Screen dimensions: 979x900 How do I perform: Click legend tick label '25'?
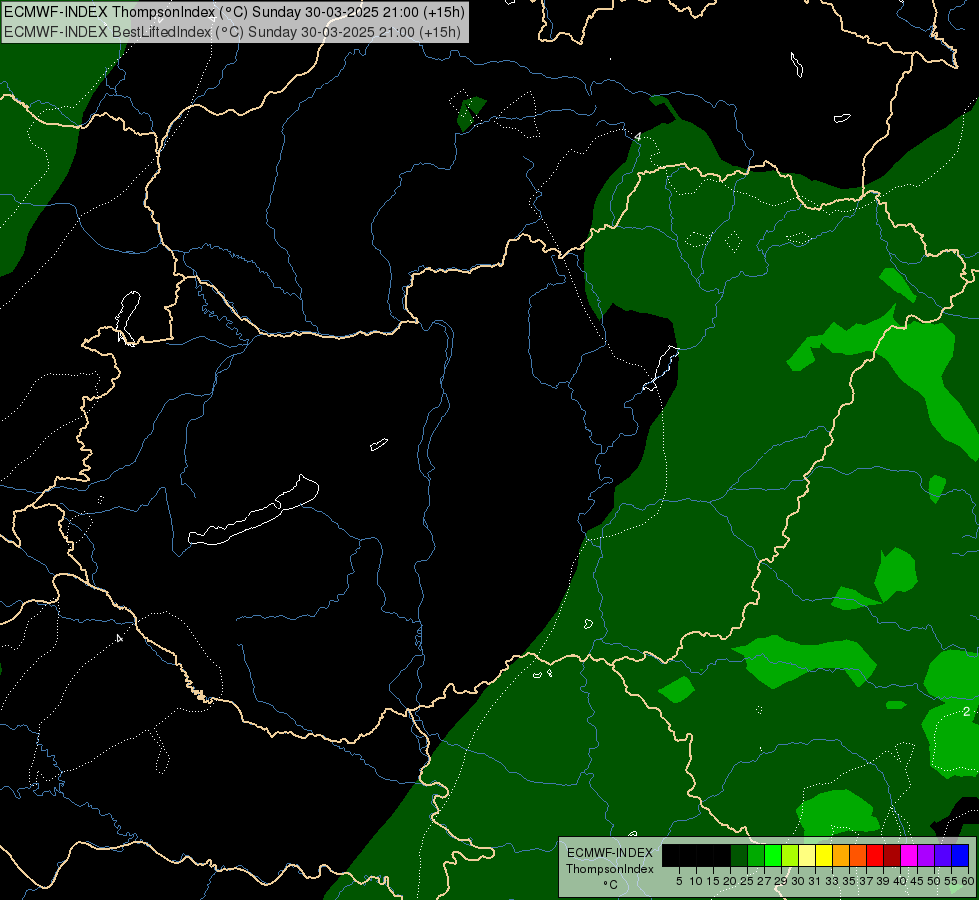[747, 881]
